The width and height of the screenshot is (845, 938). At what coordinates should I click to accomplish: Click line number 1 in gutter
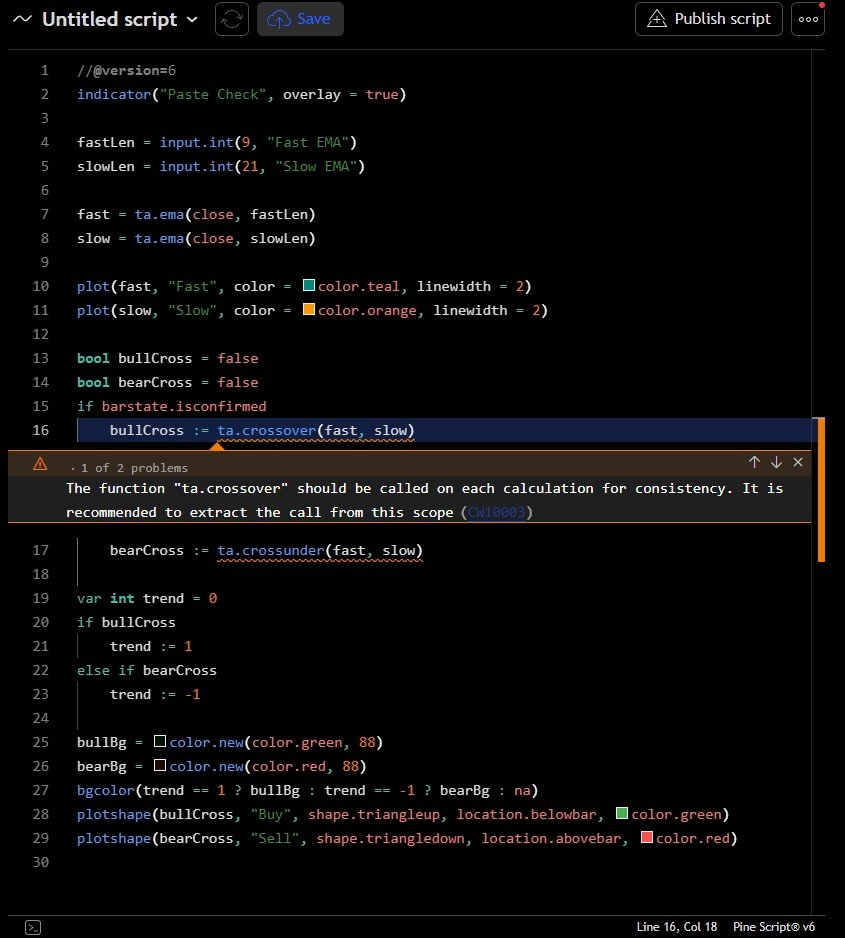click(44, 71)
